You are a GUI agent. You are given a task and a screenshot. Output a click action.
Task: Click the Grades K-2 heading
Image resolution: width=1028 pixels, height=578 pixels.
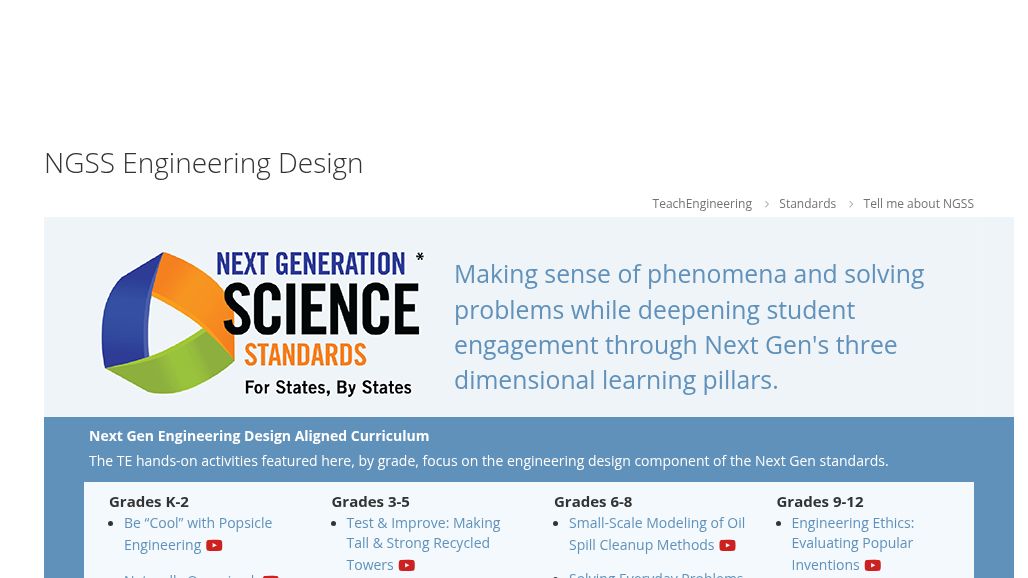[149, 502]
